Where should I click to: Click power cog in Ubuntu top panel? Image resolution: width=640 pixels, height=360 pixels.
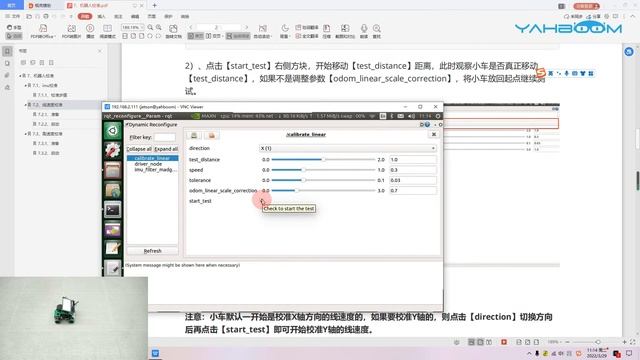point(438,116)
